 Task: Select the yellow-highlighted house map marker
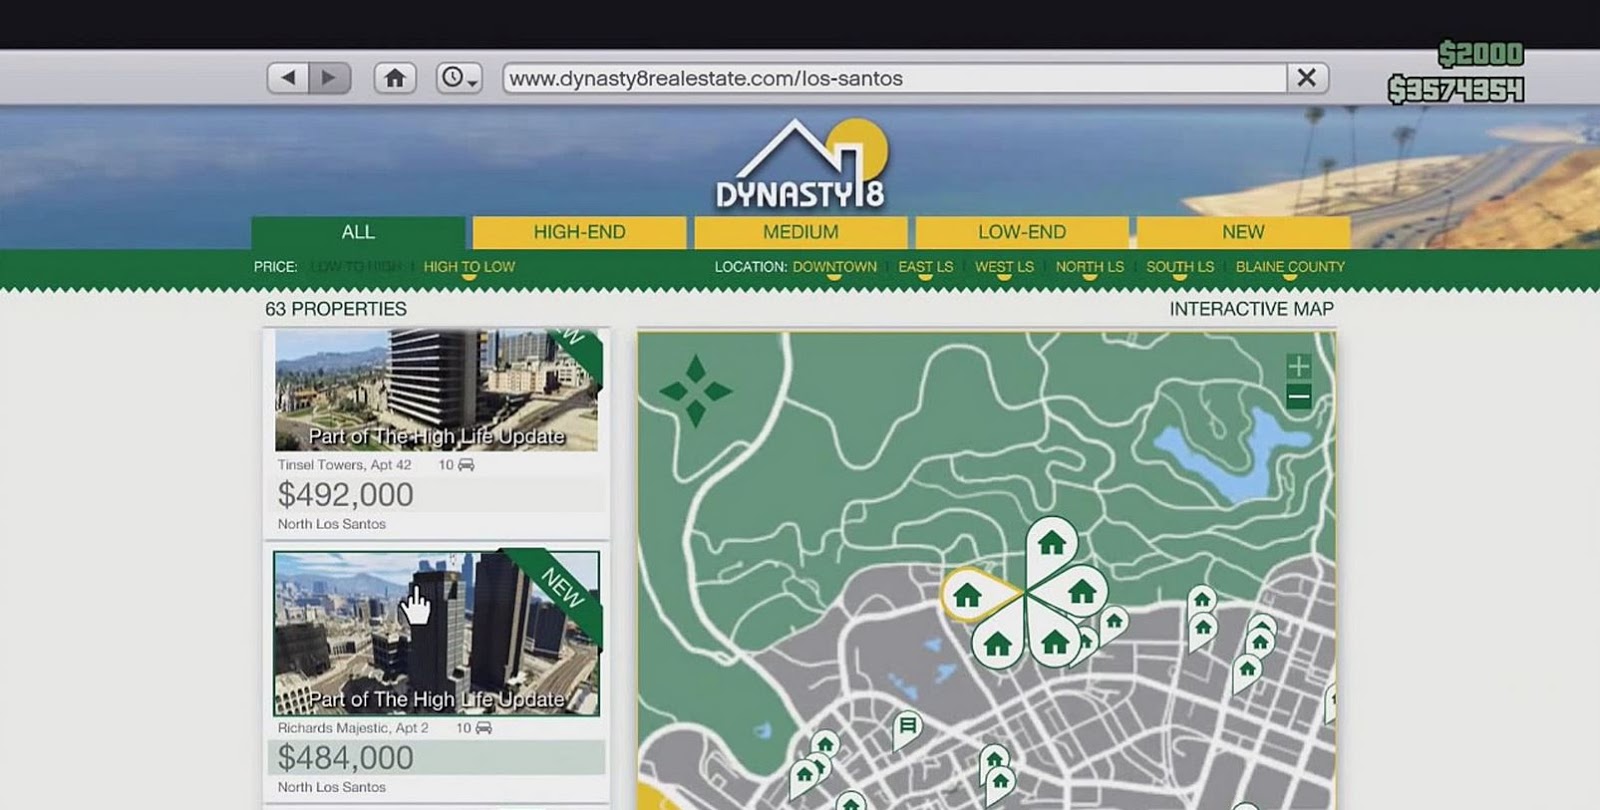967,596
